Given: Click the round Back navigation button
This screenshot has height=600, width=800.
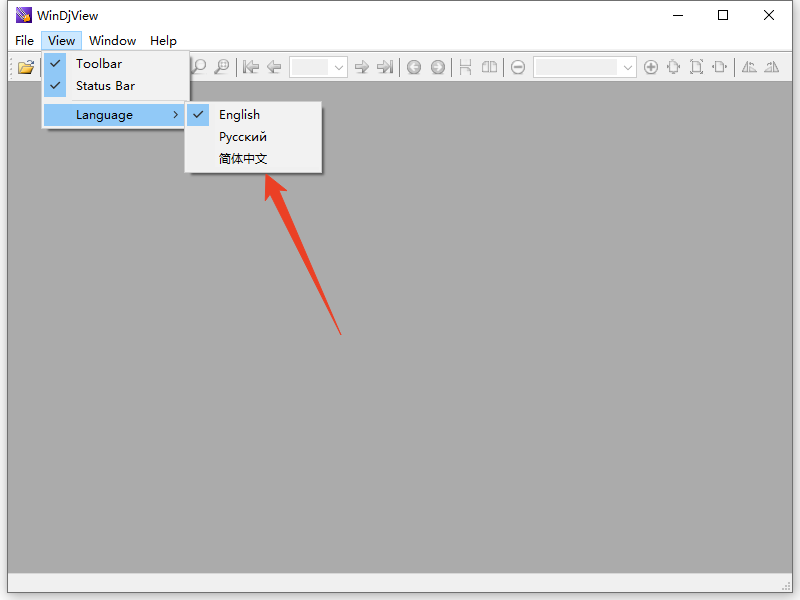Looking at the screenshot, I should pyautogui.click(x=414, y=67).
